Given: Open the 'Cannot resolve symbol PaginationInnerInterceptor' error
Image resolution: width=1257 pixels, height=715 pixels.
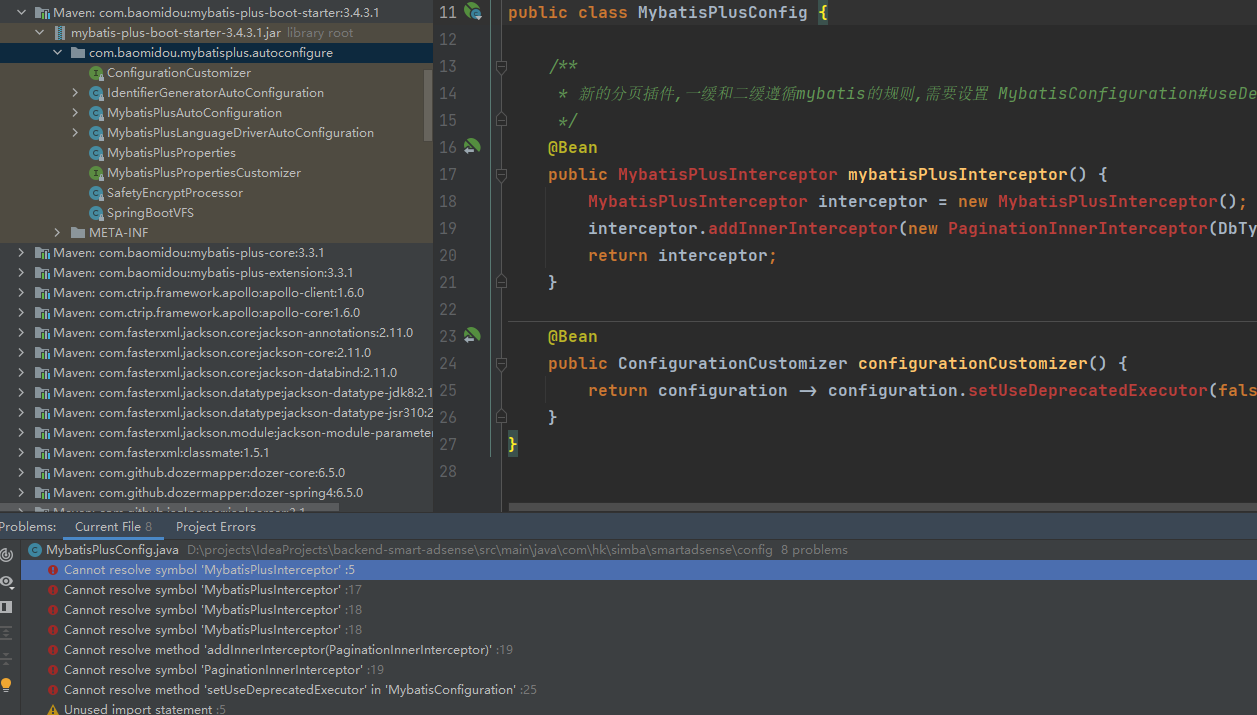Looking at the screenshot, I should point(213,670).
